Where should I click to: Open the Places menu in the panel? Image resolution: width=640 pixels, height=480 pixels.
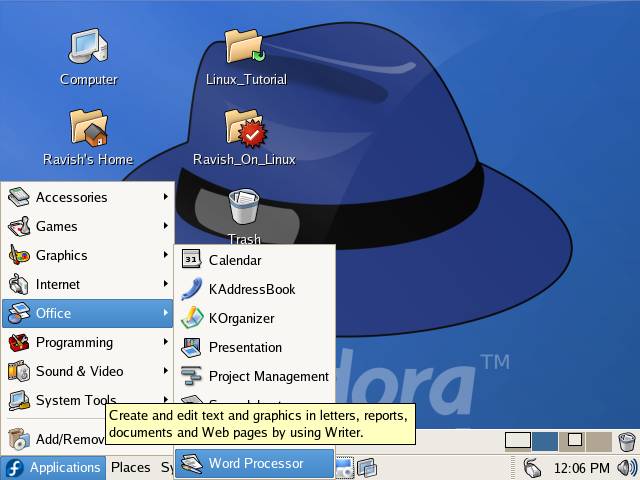[130, 467]
